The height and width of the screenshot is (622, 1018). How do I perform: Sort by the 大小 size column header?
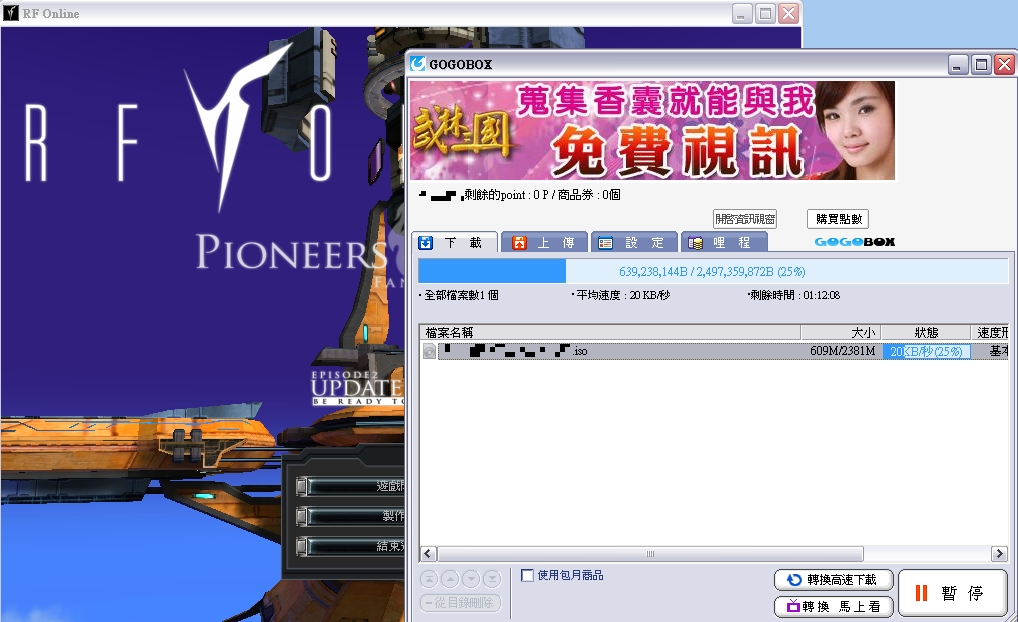pos(841,332)
